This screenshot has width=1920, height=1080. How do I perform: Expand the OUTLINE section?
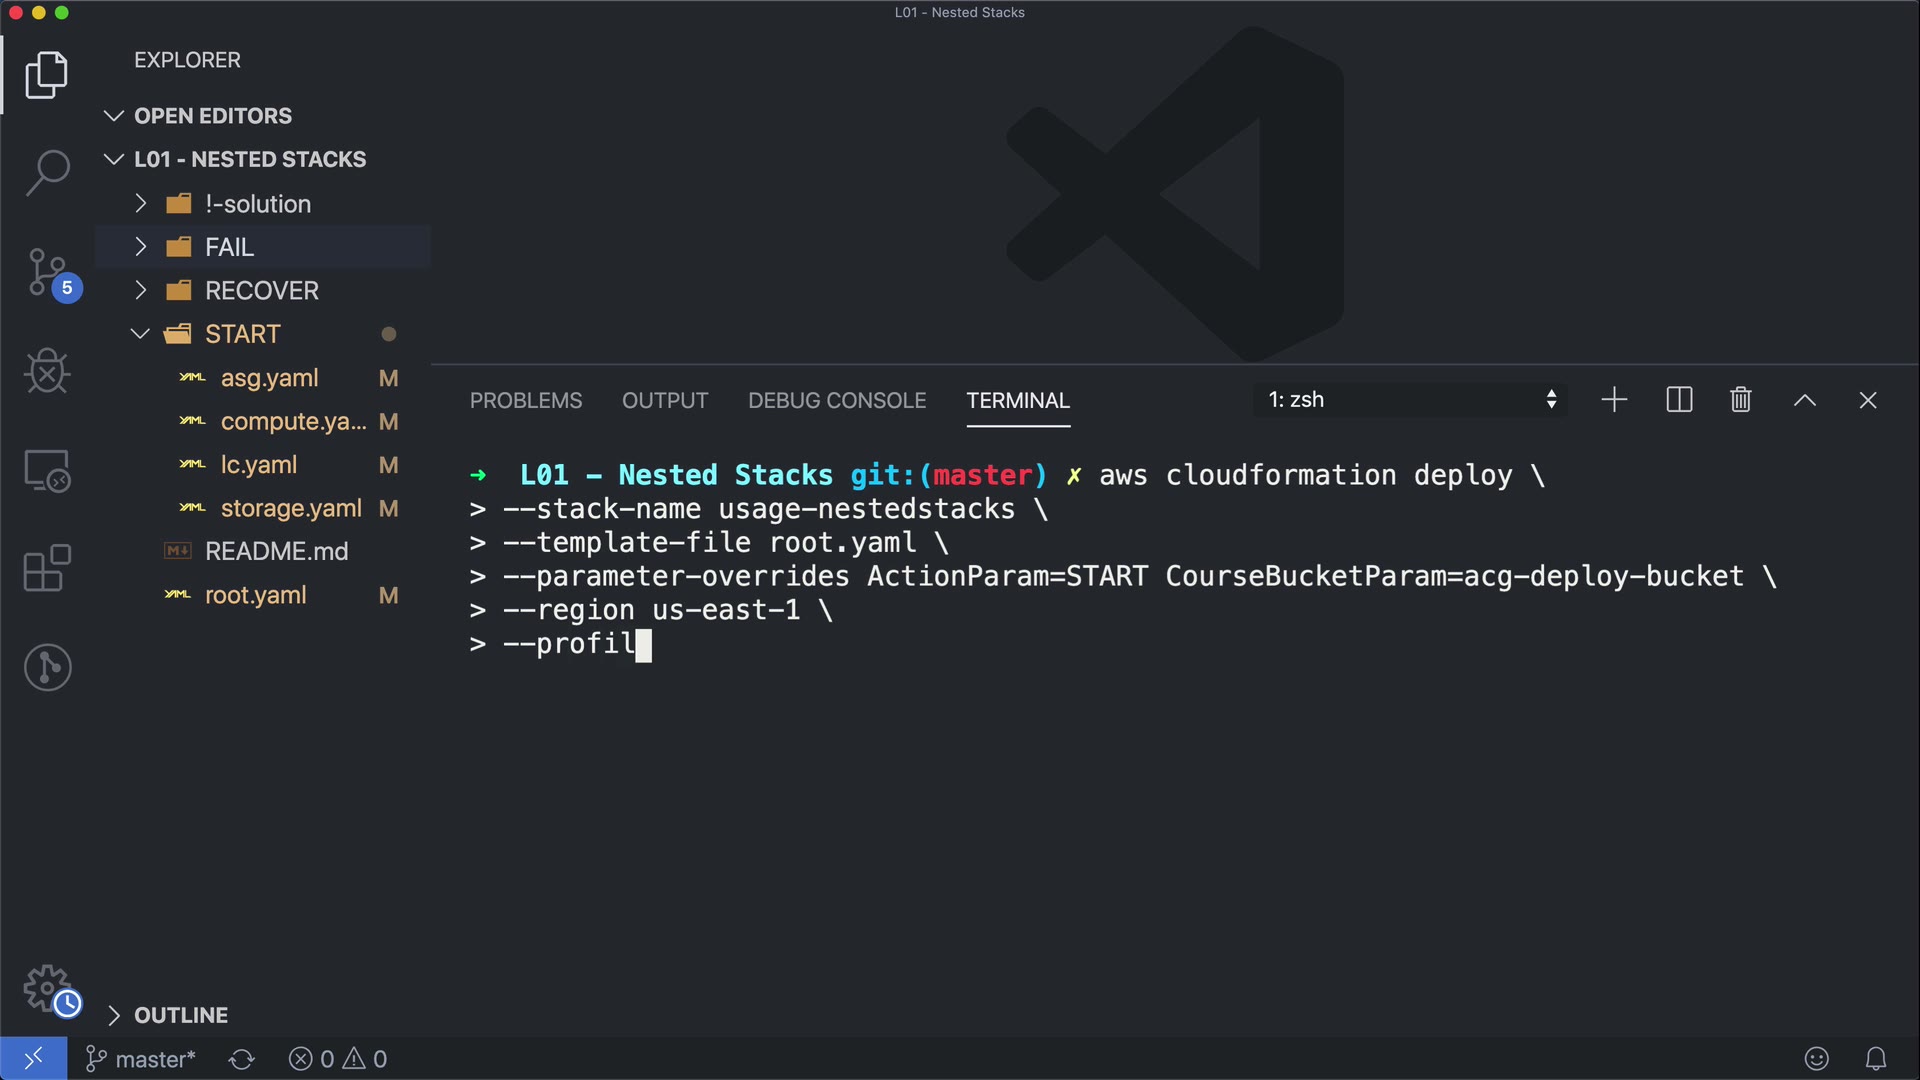[180, 1015]
